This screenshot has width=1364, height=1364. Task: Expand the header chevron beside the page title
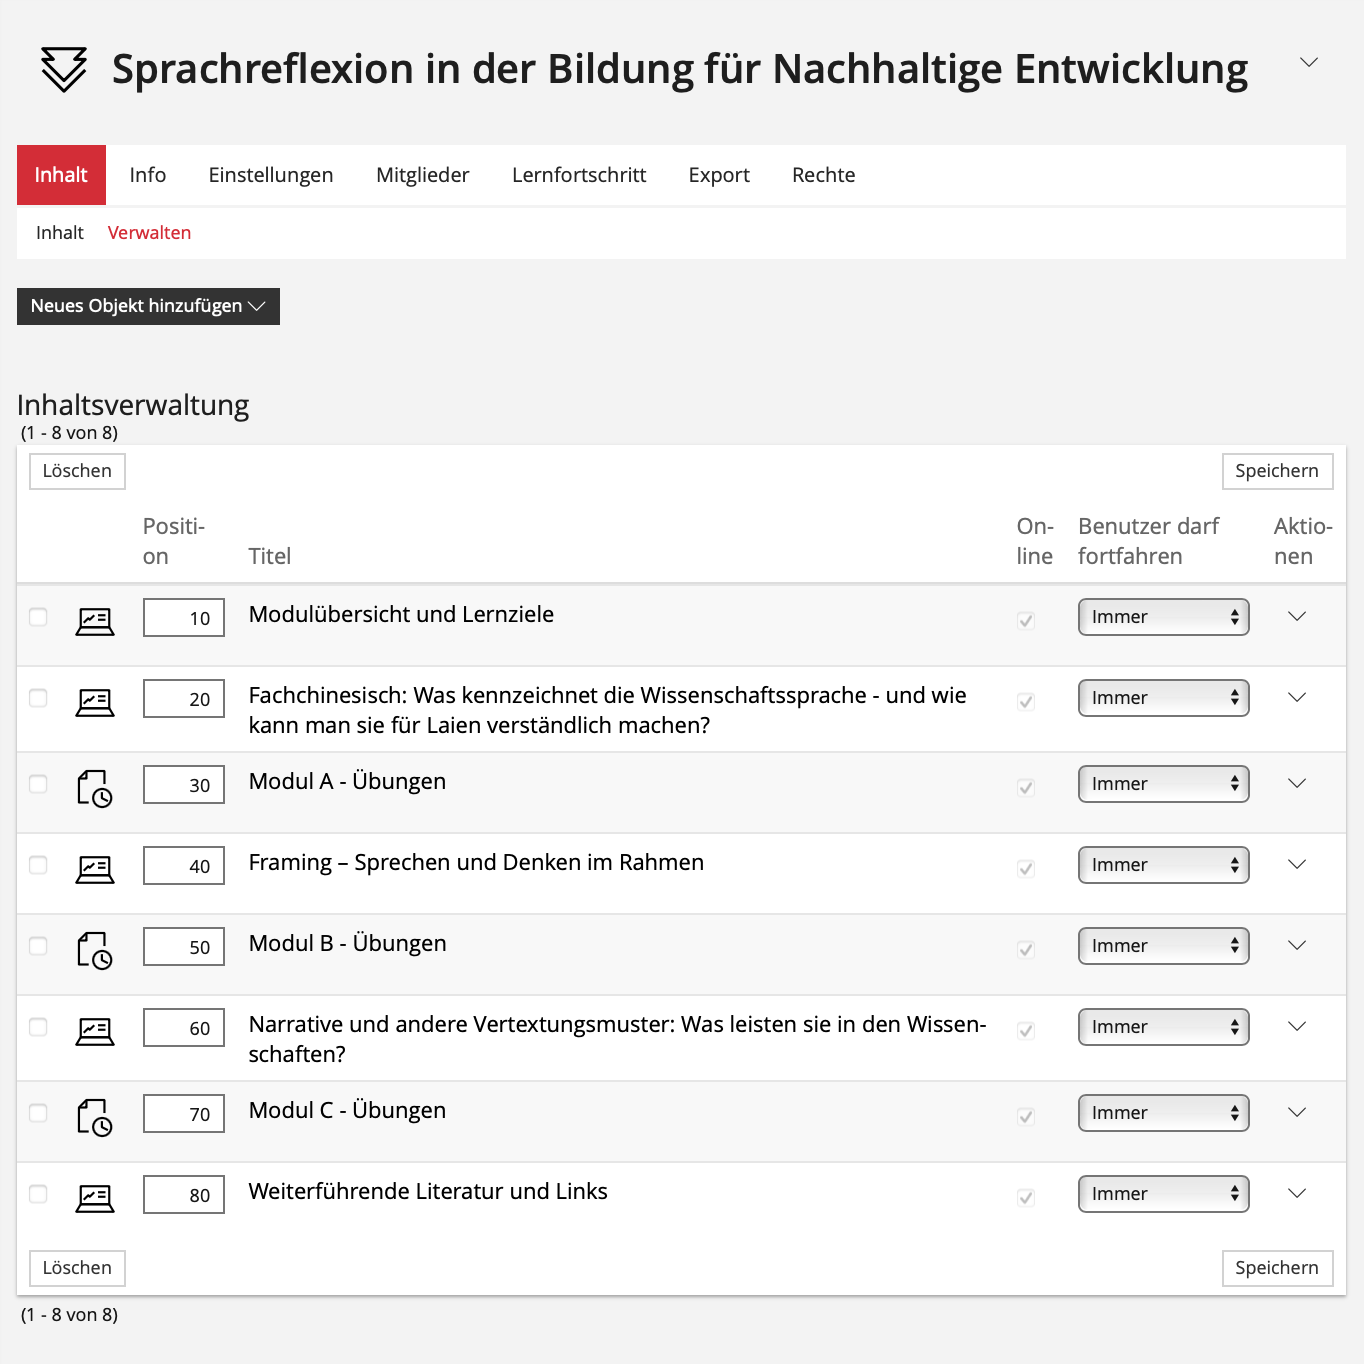1308,63
